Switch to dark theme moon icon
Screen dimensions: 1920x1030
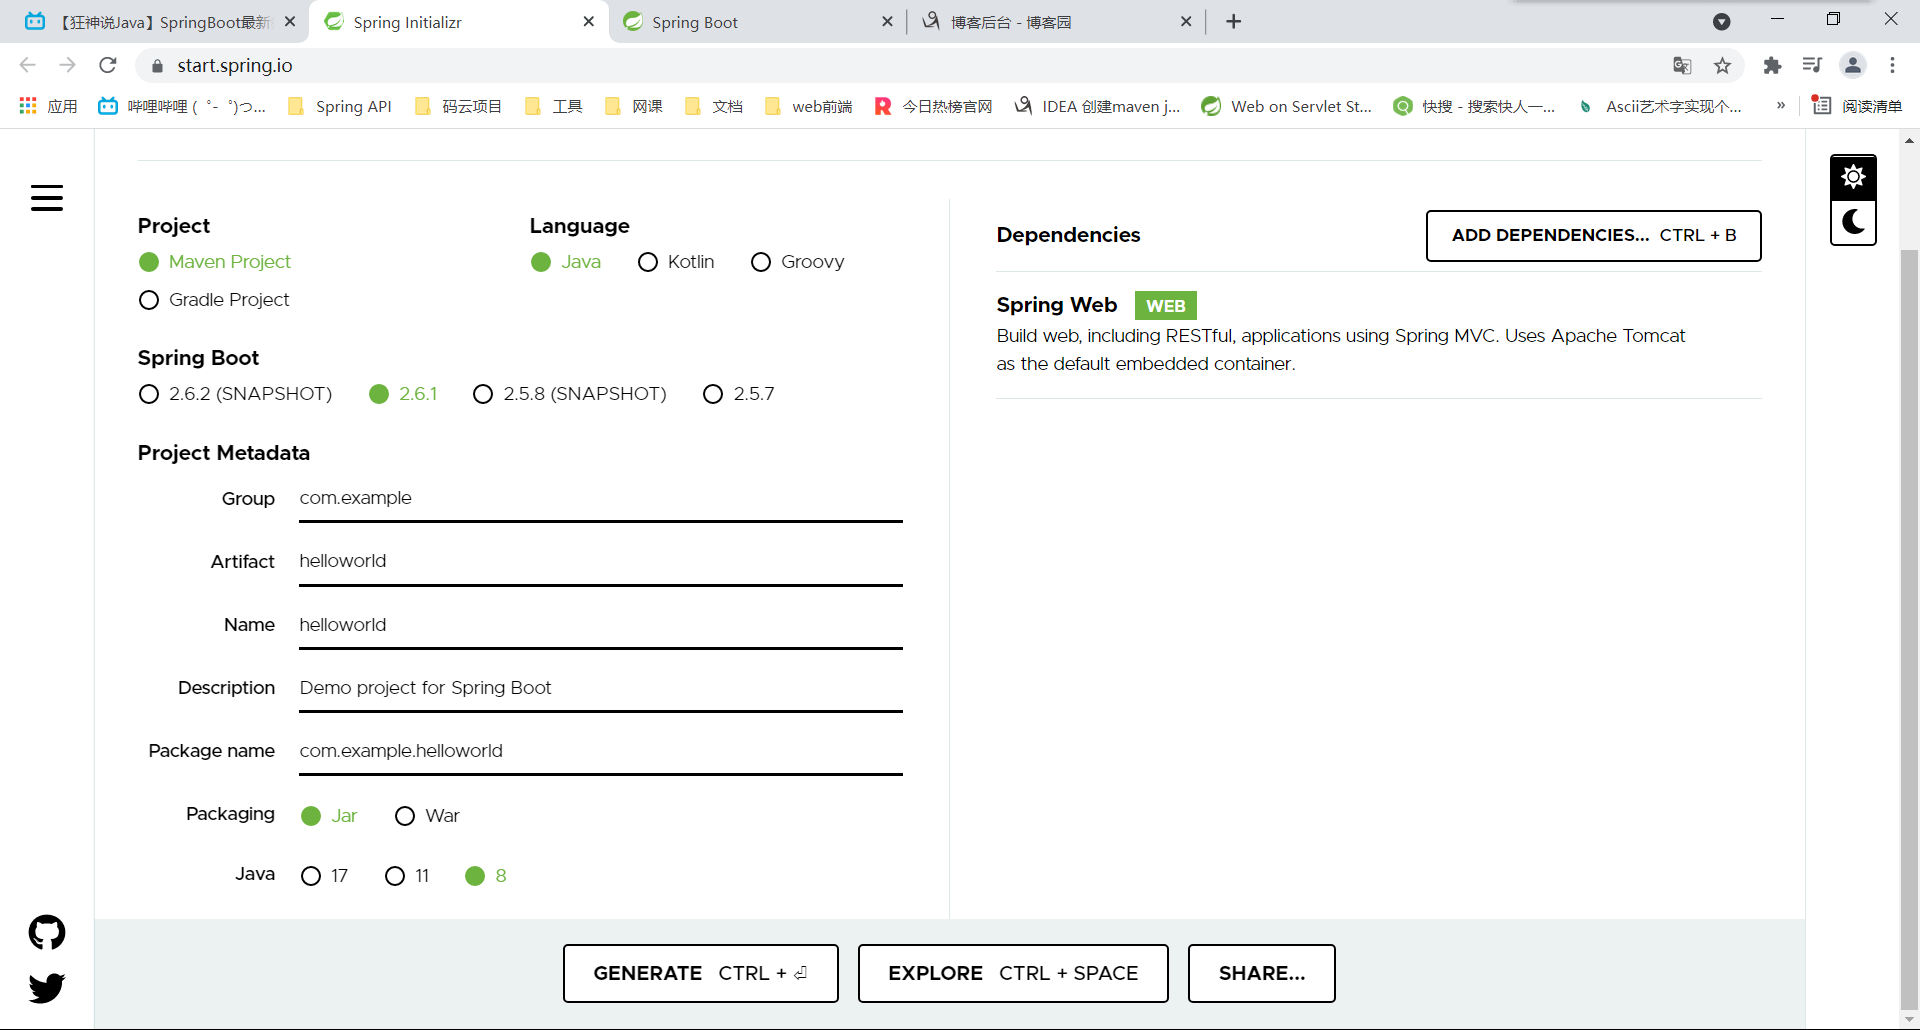click(1853, 222)
